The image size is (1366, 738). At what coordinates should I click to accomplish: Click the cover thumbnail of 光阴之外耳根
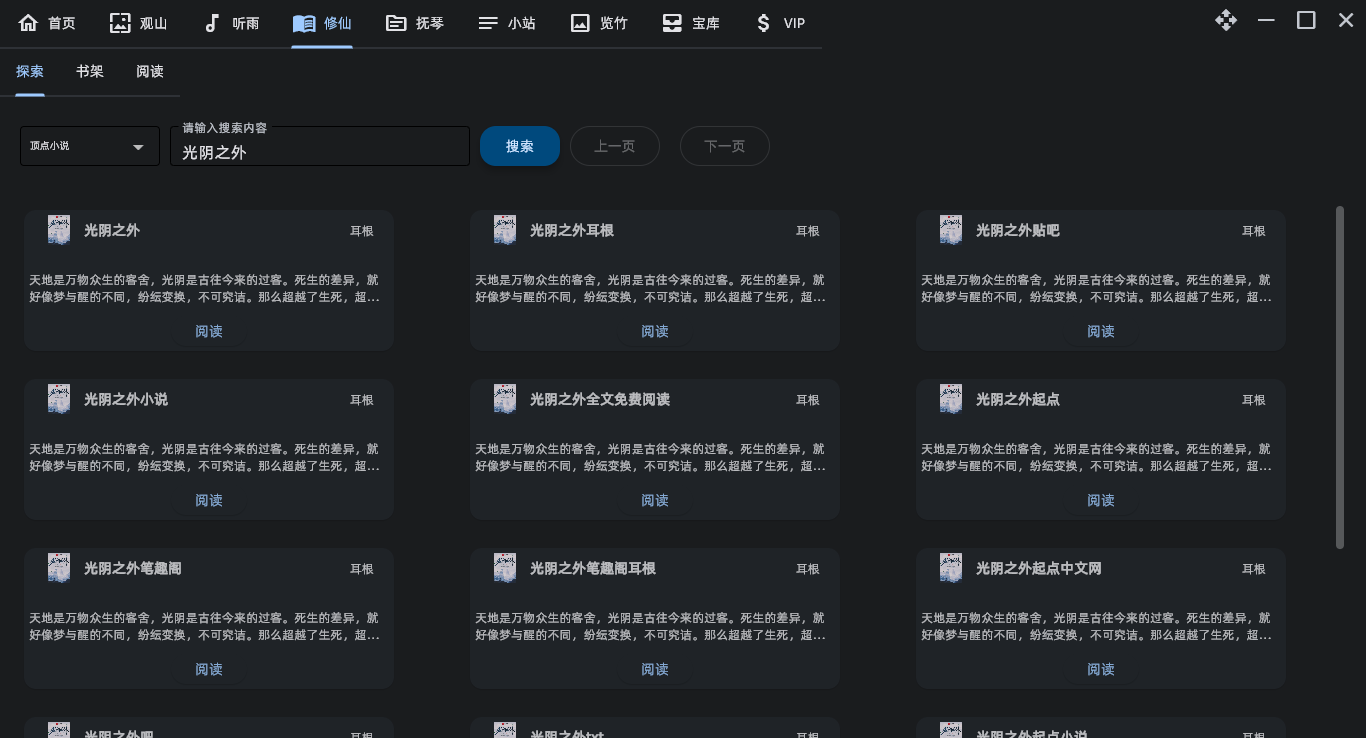pyautogui.click(x=505, y=230)
